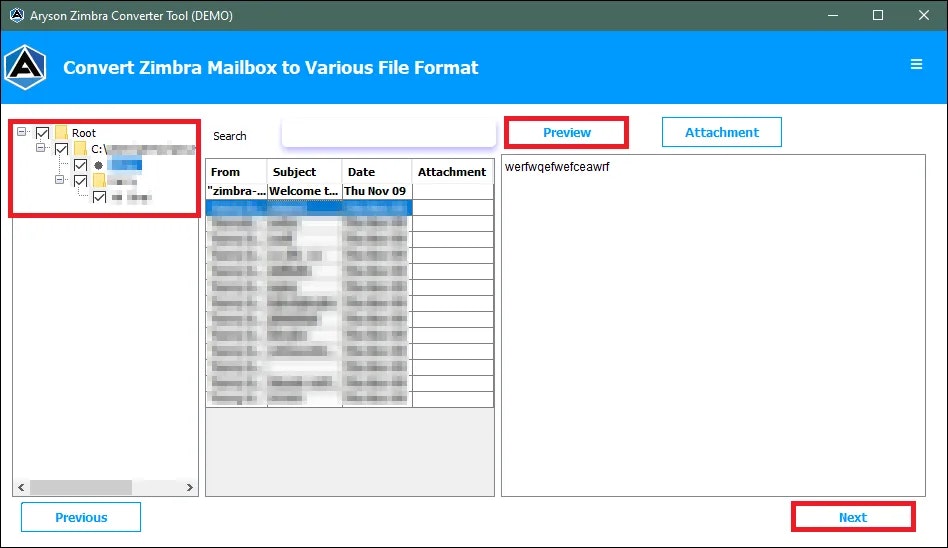Go to the Previous step

pos(81,517)
